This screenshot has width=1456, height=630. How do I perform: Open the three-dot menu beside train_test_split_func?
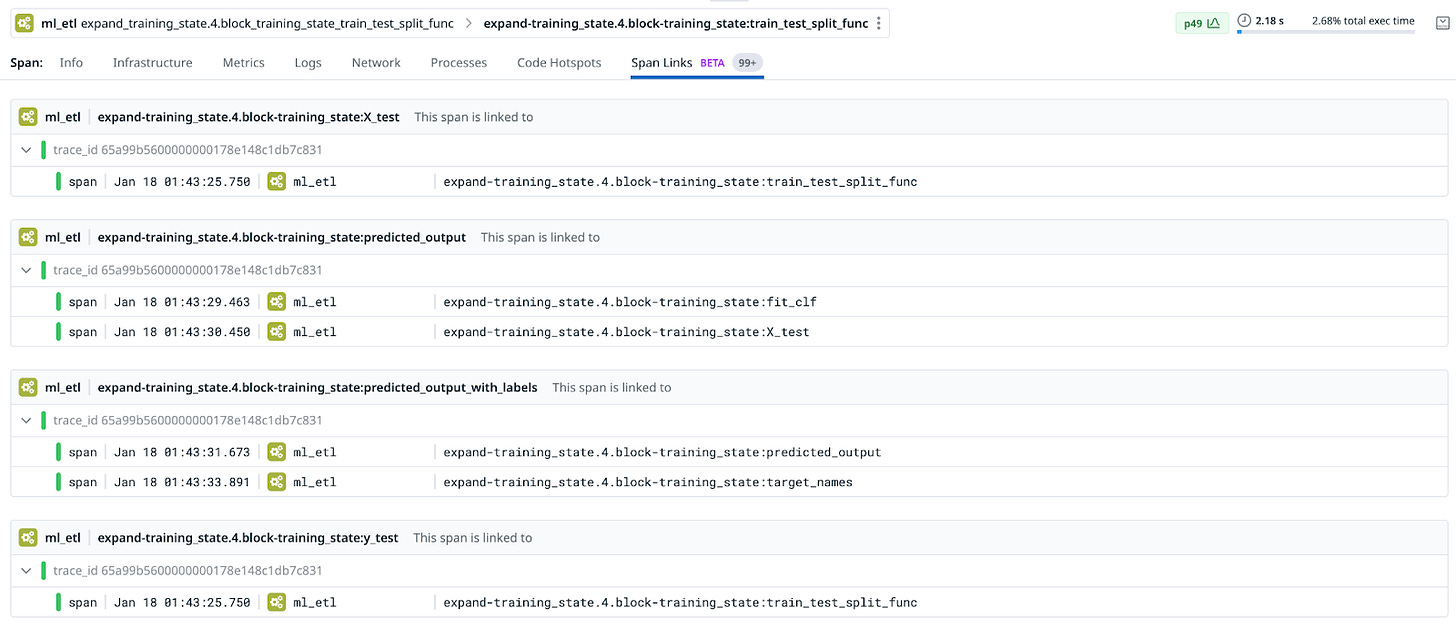[878, 23]
